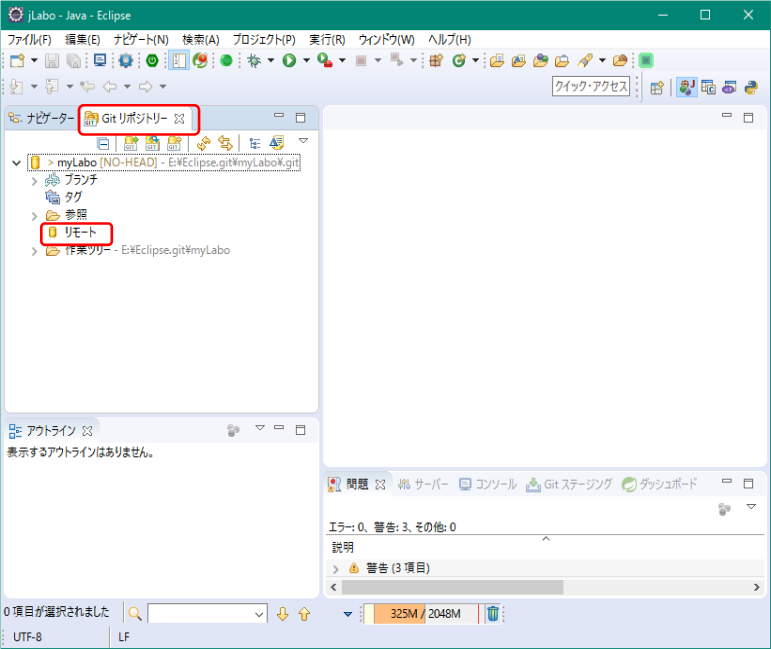This screenshot has width=771, height=649.
Task: Click the 説明 column header in Problems
Action: [x=343, y=547]
